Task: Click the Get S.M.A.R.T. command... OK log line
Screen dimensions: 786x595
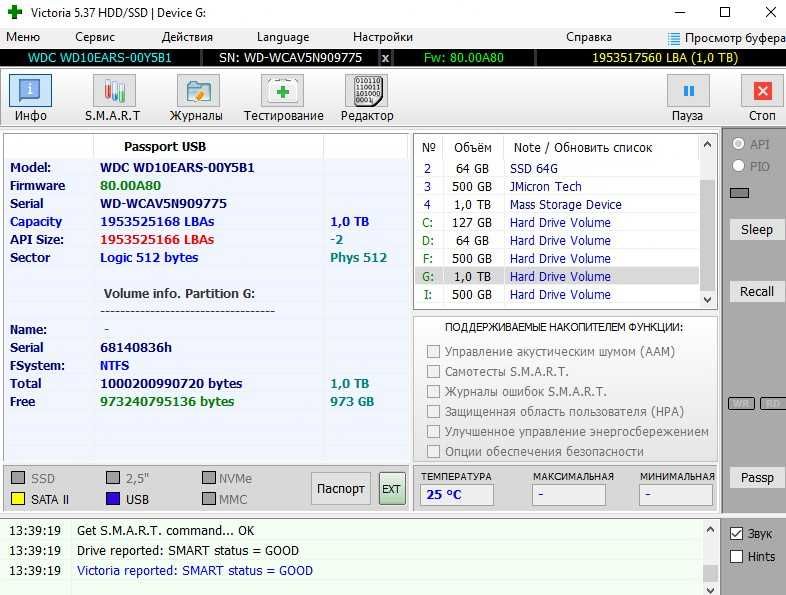Action: coord(165,530)
